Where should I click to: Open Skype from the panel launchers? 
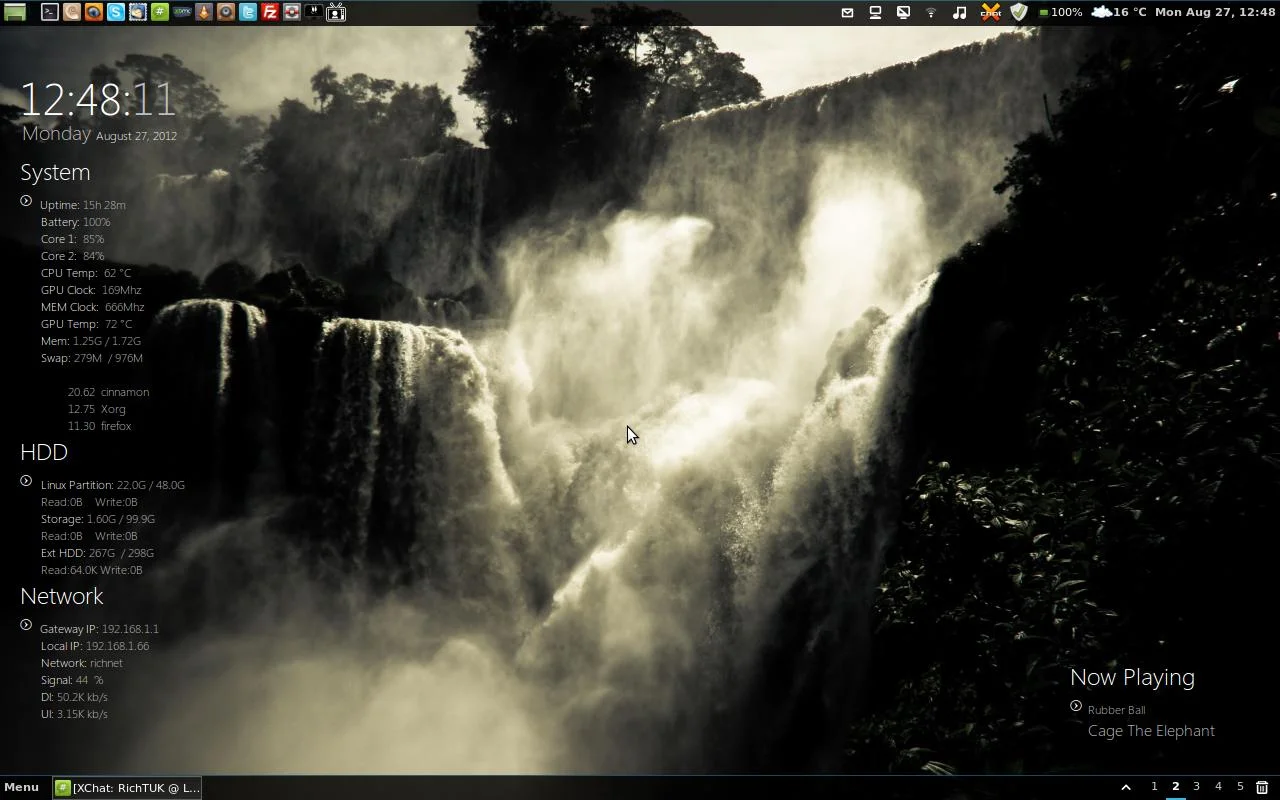coord(116,12)
